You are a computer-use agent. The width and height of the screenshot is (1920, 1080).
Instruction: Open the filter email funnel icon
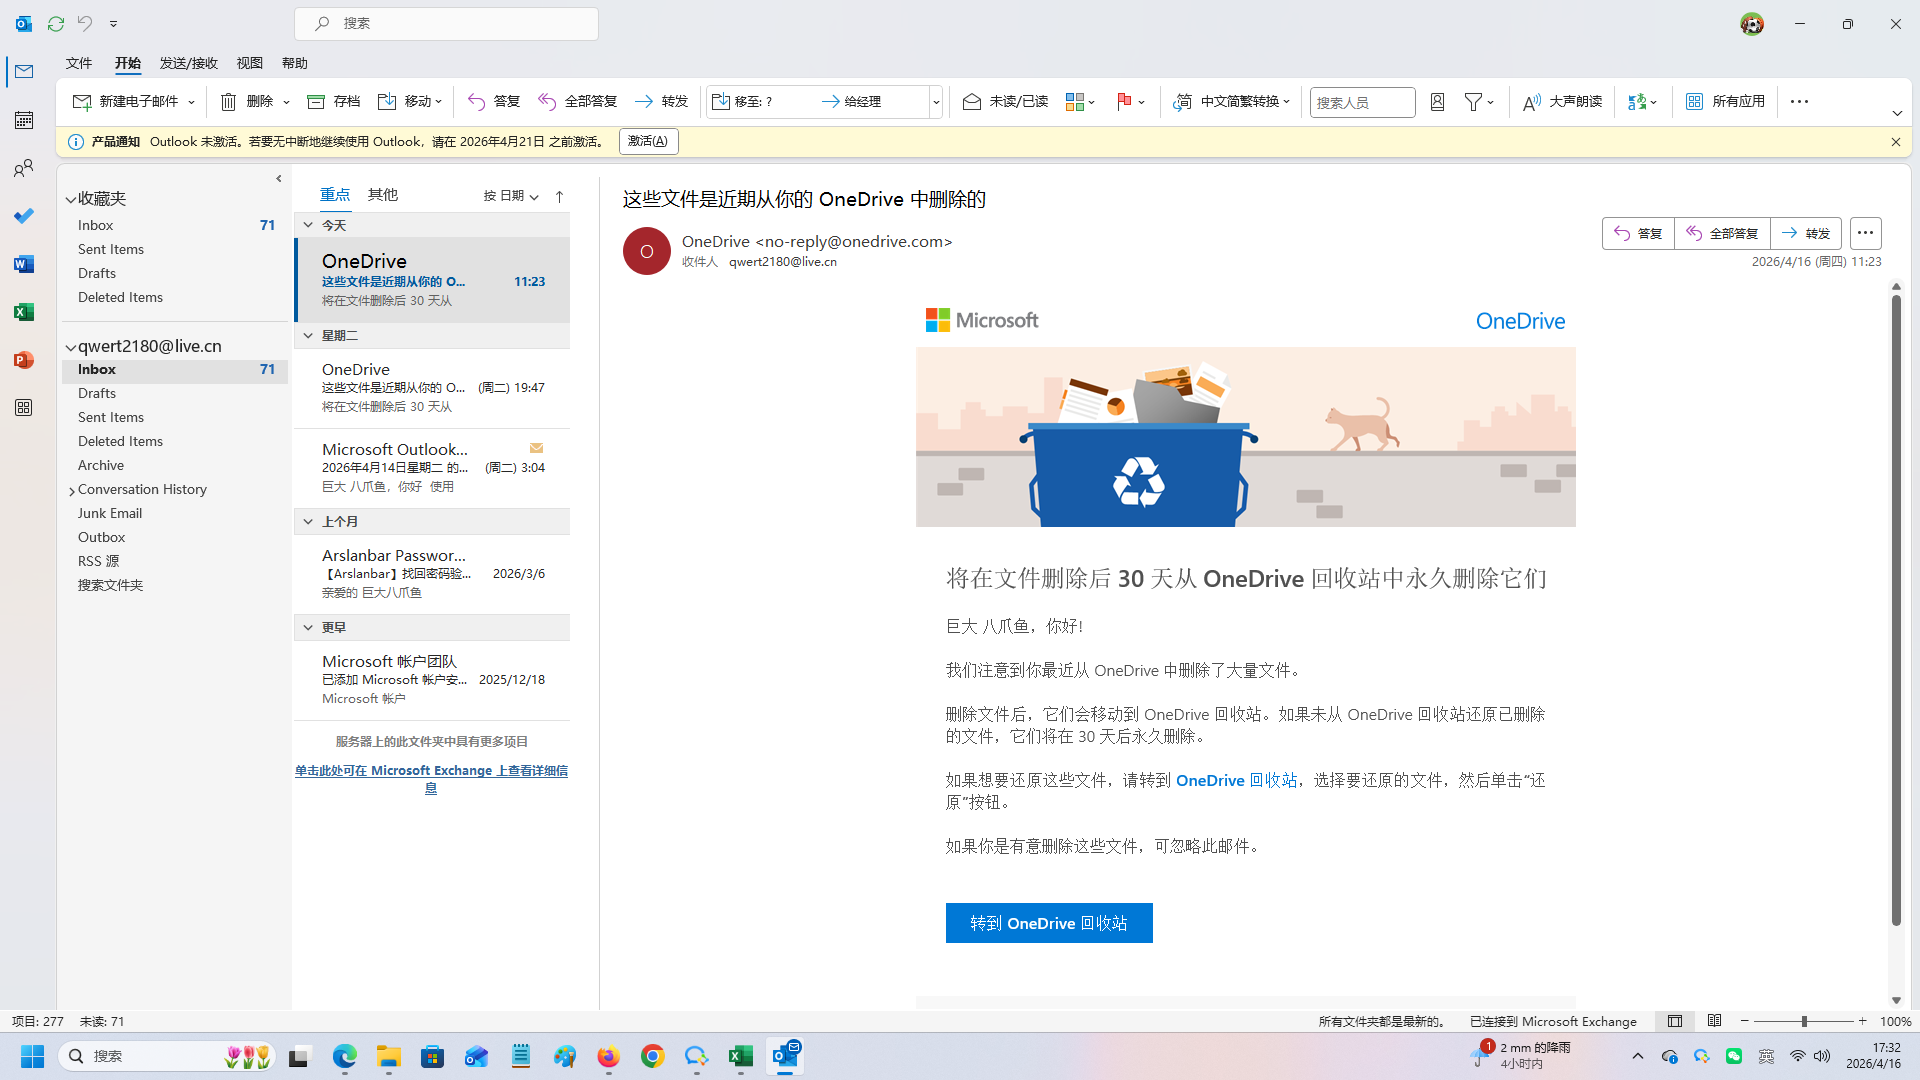pyautogui.click(x=1473, y=101)
